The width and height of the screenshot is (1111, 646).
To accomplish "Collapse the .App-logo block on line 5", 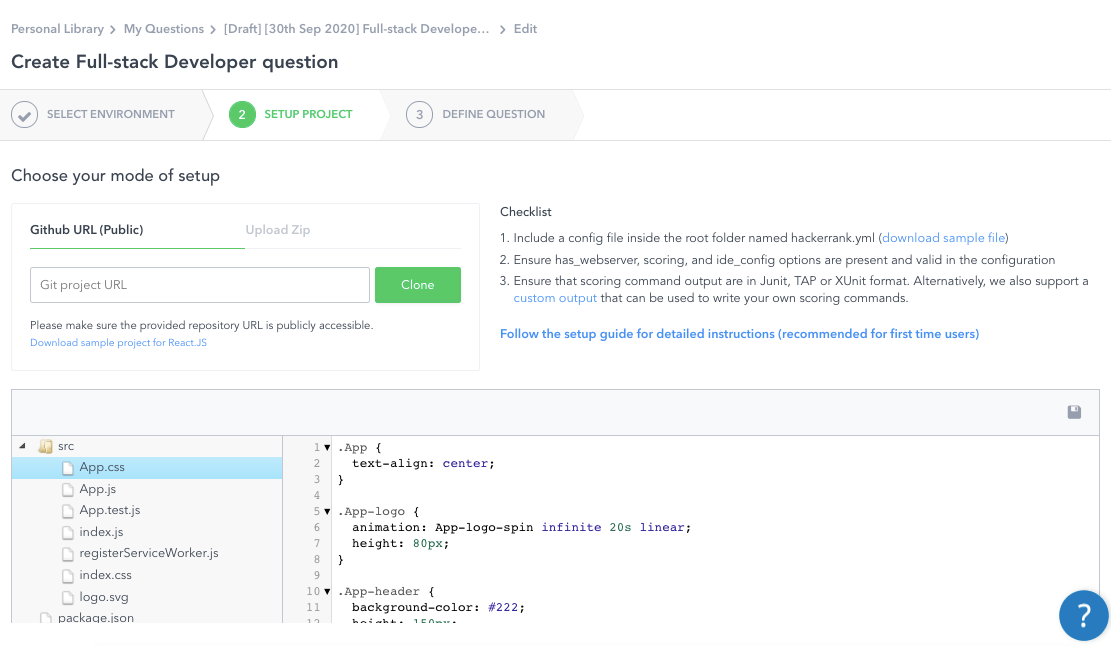I will tap(325, 511).
